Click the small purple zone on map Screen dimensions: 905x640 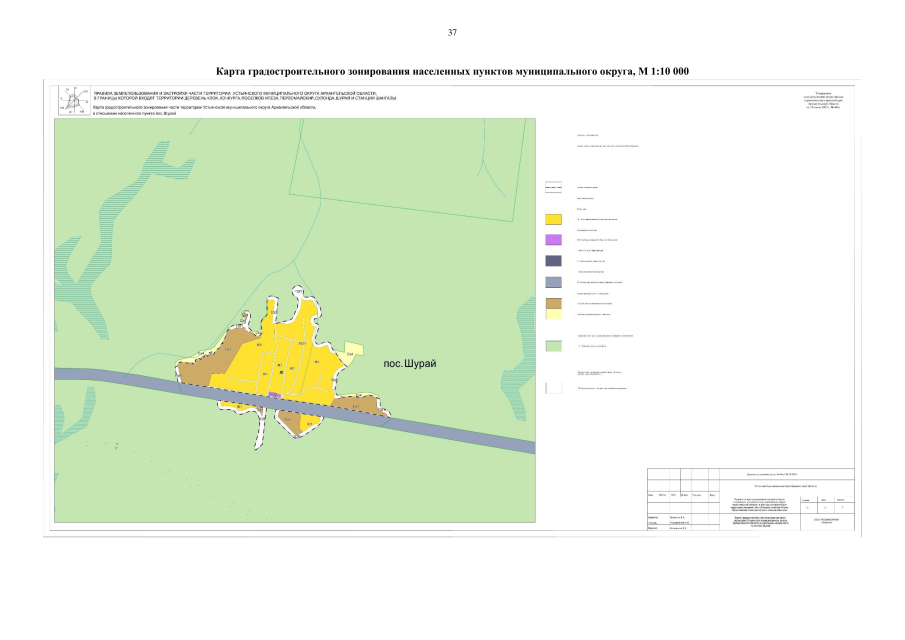tap(275, 395)
